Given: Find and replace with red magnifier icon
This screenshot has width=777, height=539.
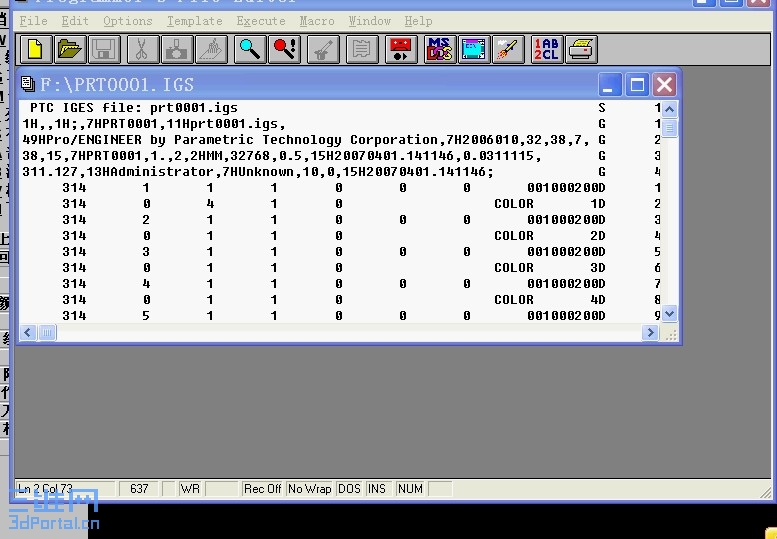Looking at the screenshot, I should [284, 50].
